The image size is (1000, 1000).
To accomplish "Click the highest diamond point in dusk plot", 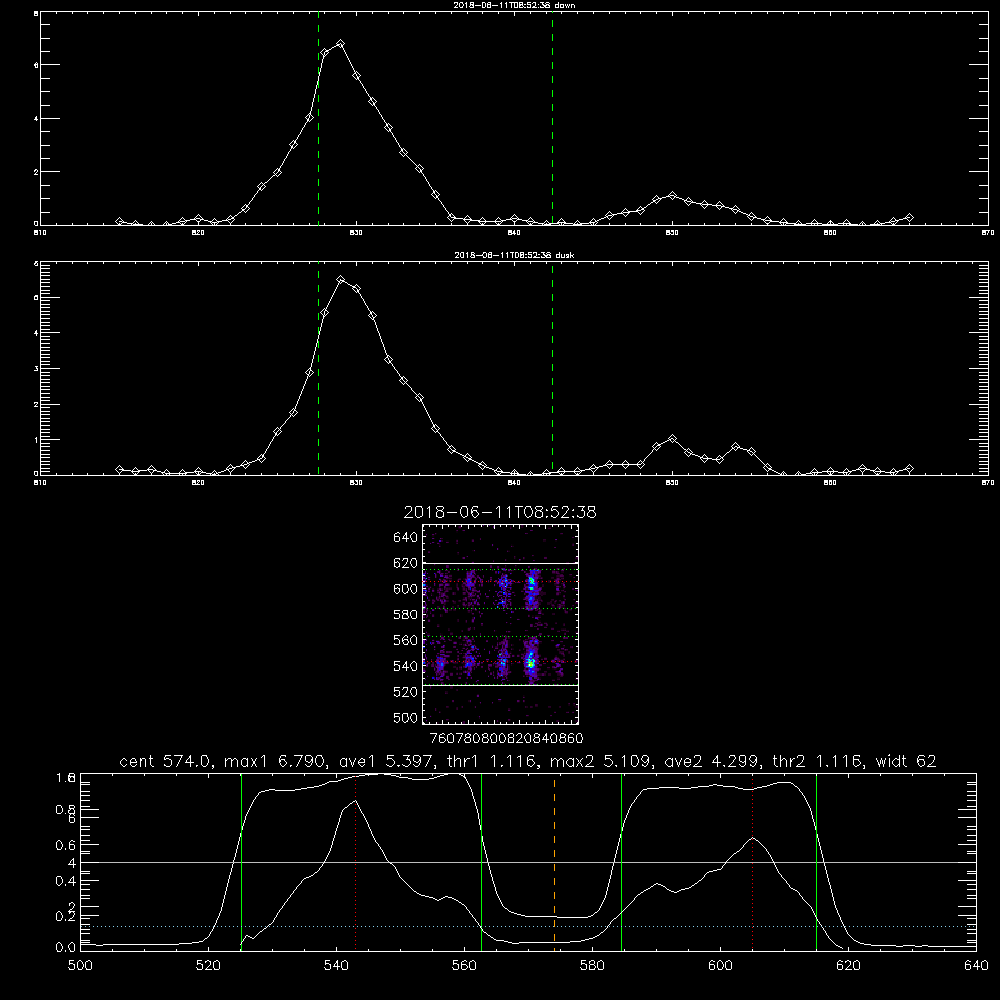I will [341, 279].
